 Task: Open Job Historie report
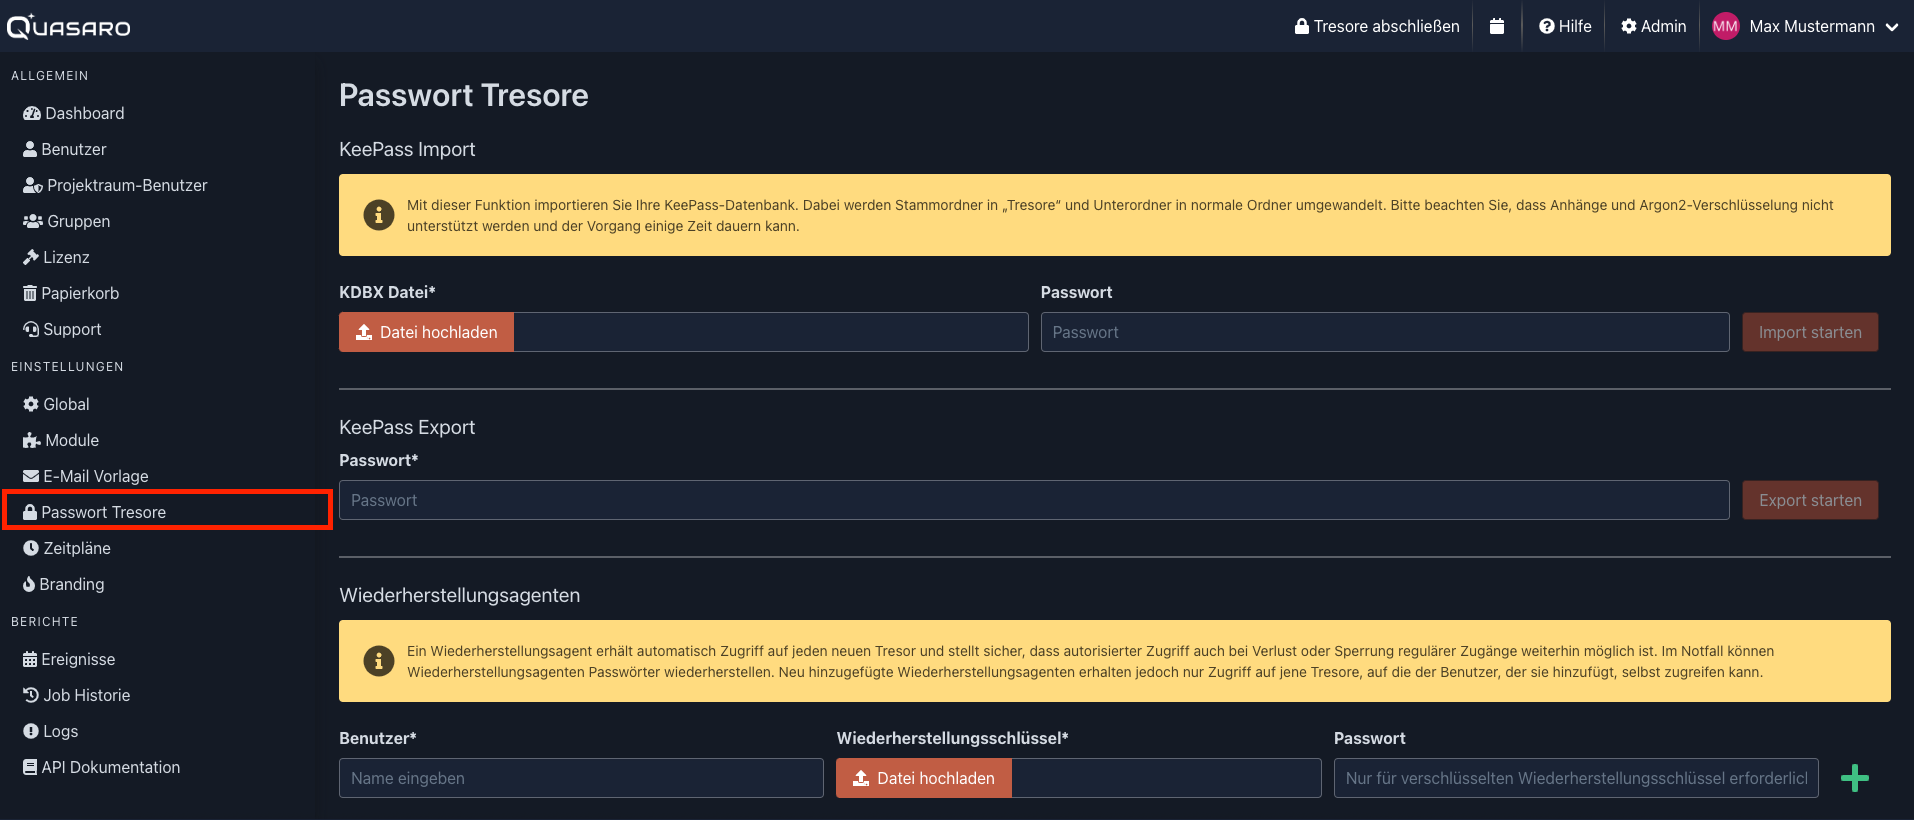(x=77, y=695)
